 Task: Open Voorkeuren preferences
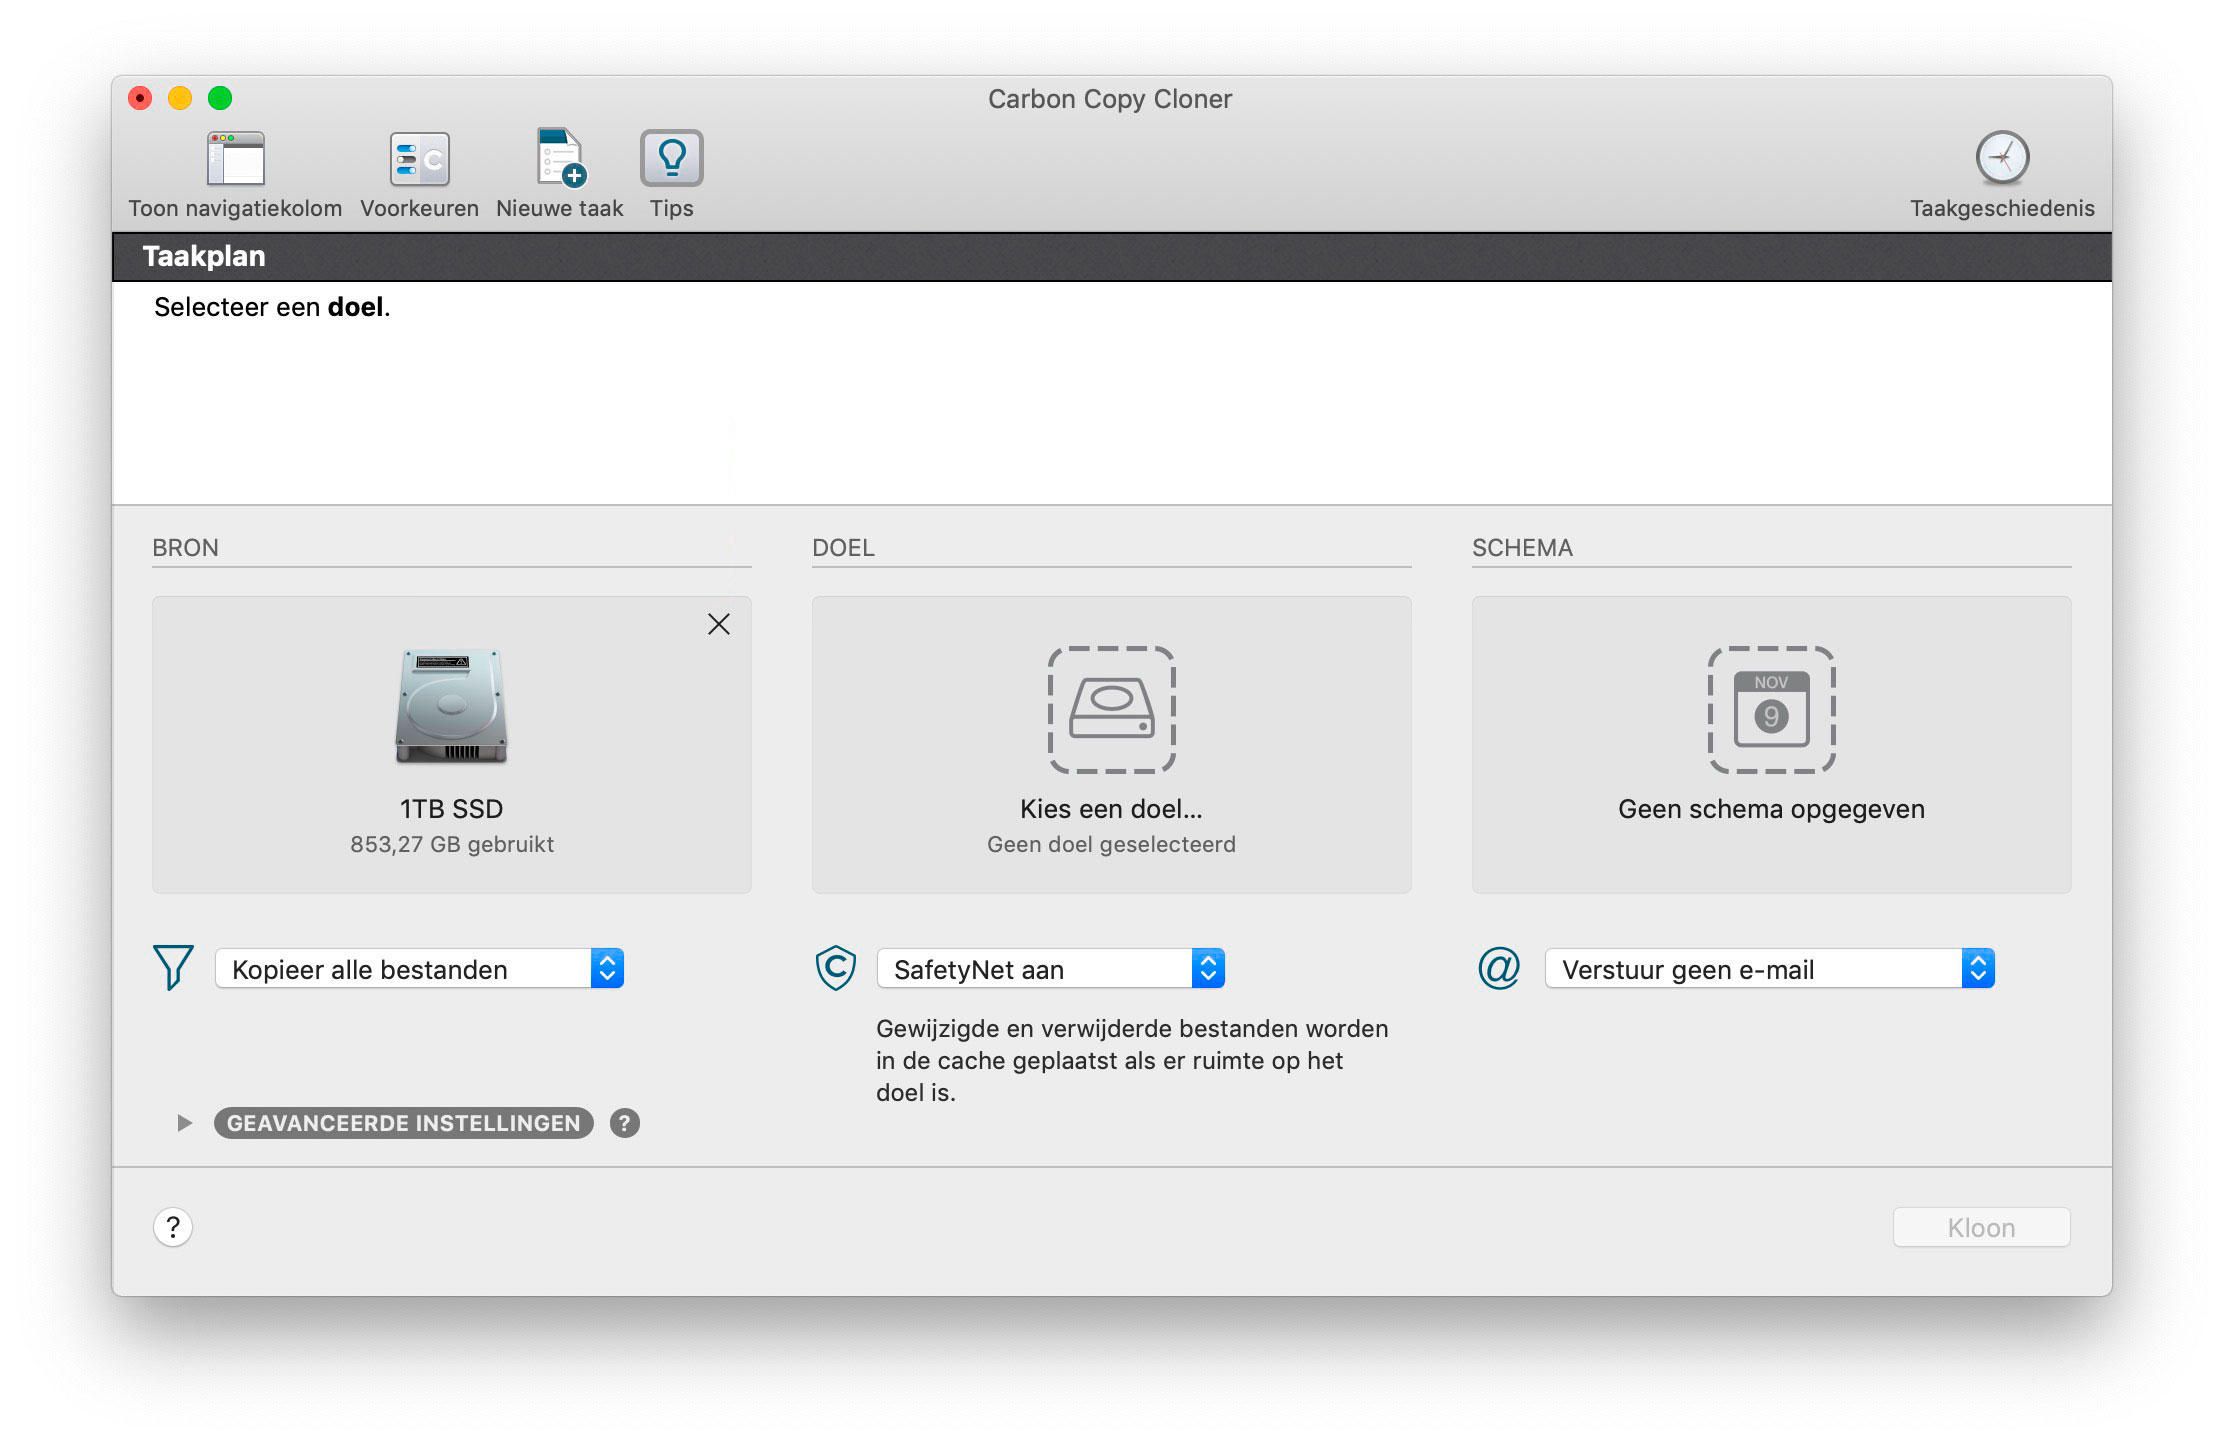(419, 174)
